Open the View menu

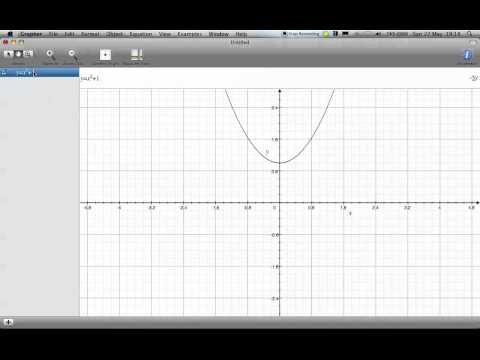point(165,34)
